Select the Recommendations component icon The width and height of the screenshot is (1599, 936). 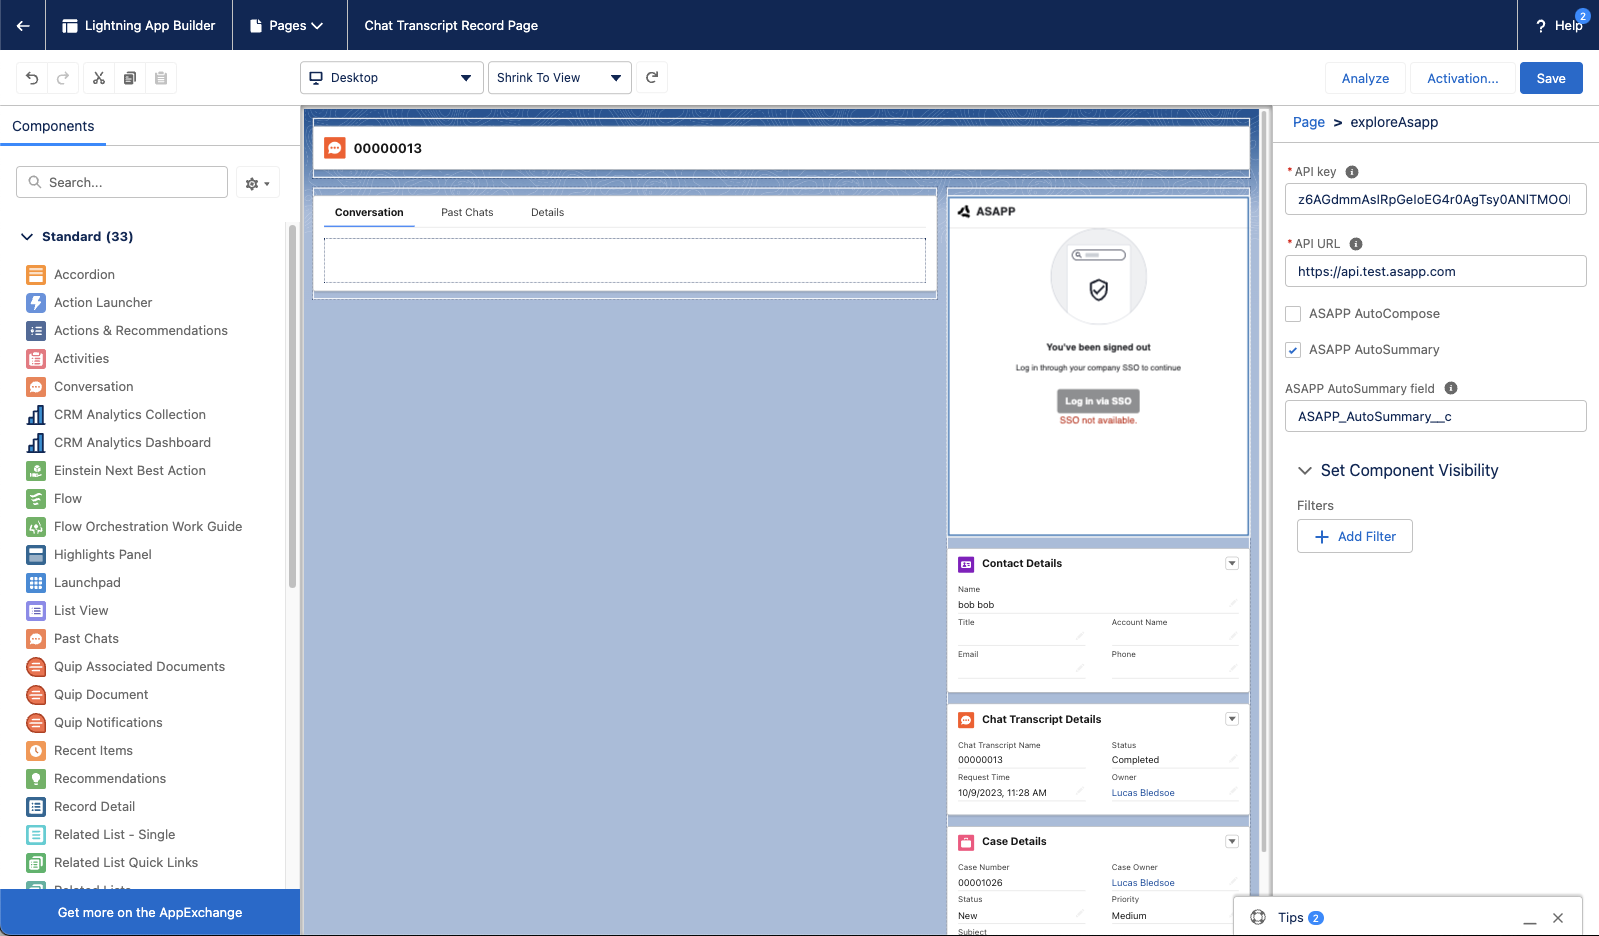tap(36, 779)
